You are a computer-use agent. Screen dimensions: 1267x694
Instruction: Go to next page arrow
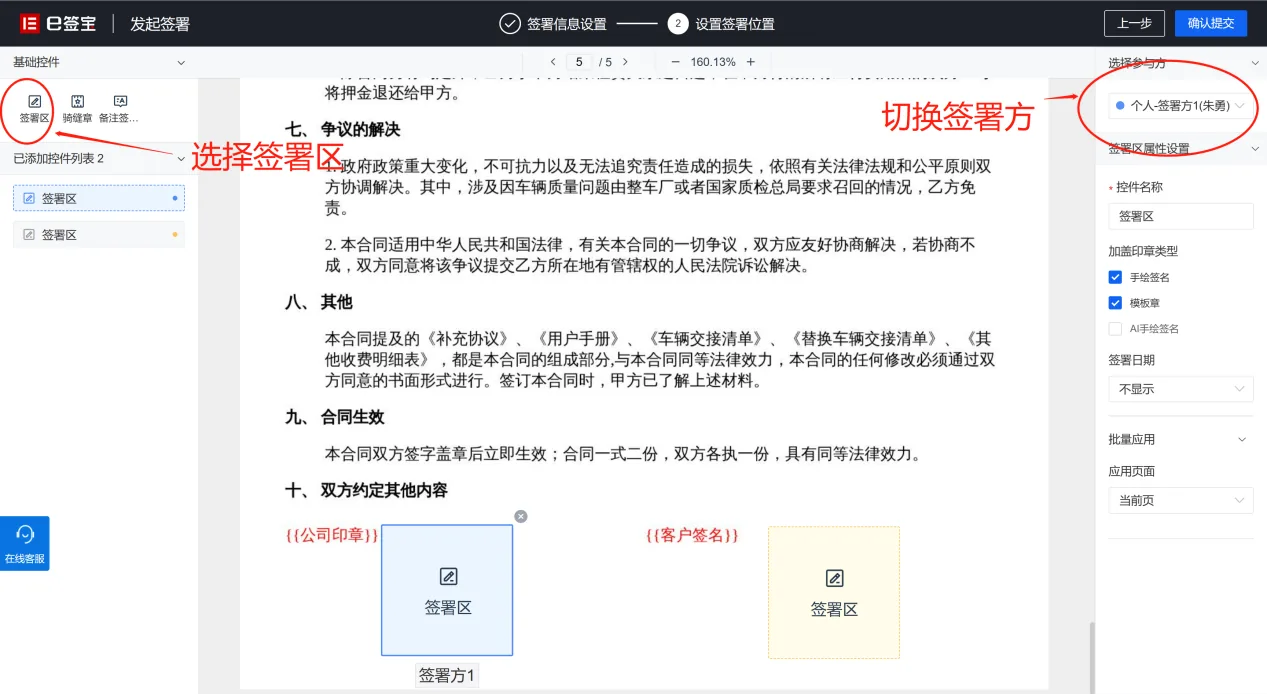(625, 62)
